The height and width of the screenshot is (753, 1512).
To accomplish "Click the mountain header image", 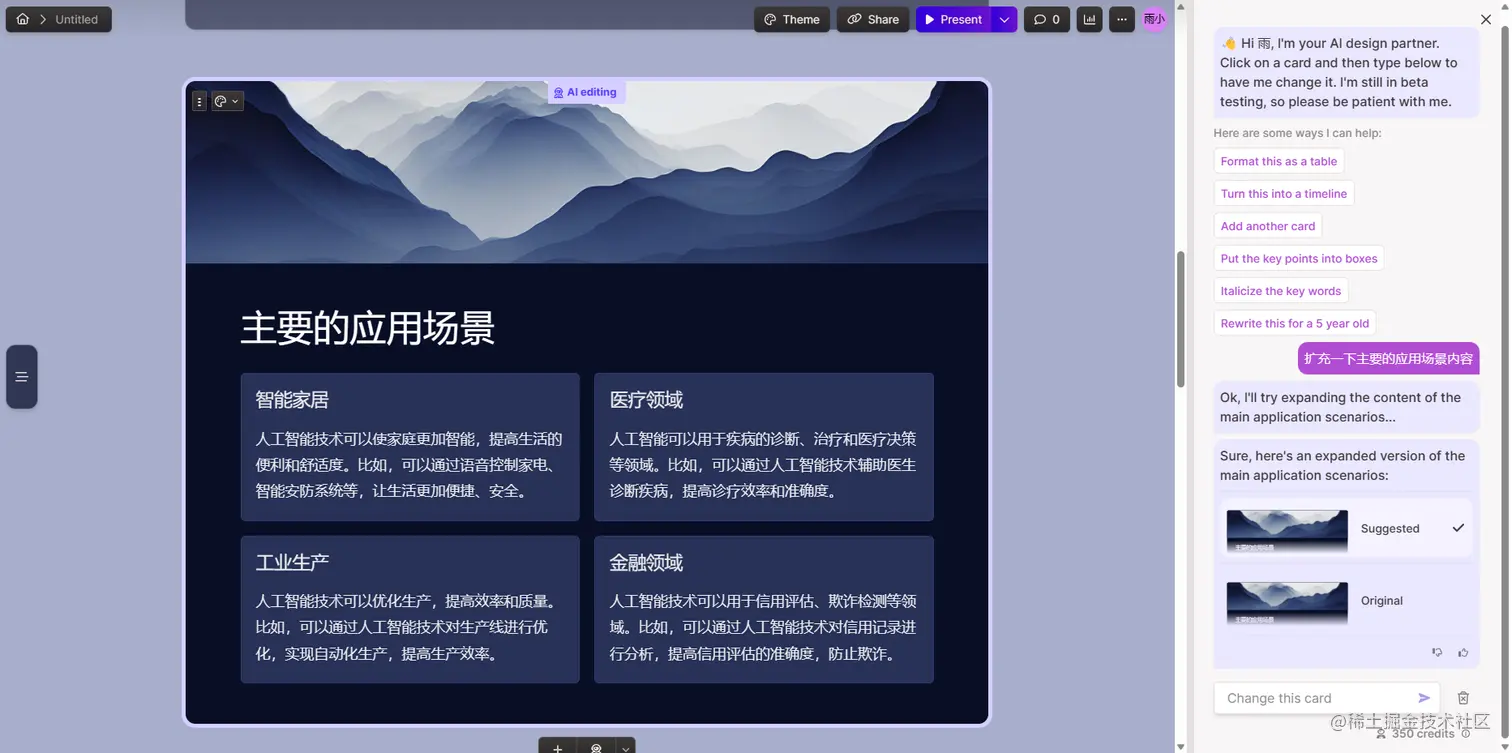I will point(587,172).
